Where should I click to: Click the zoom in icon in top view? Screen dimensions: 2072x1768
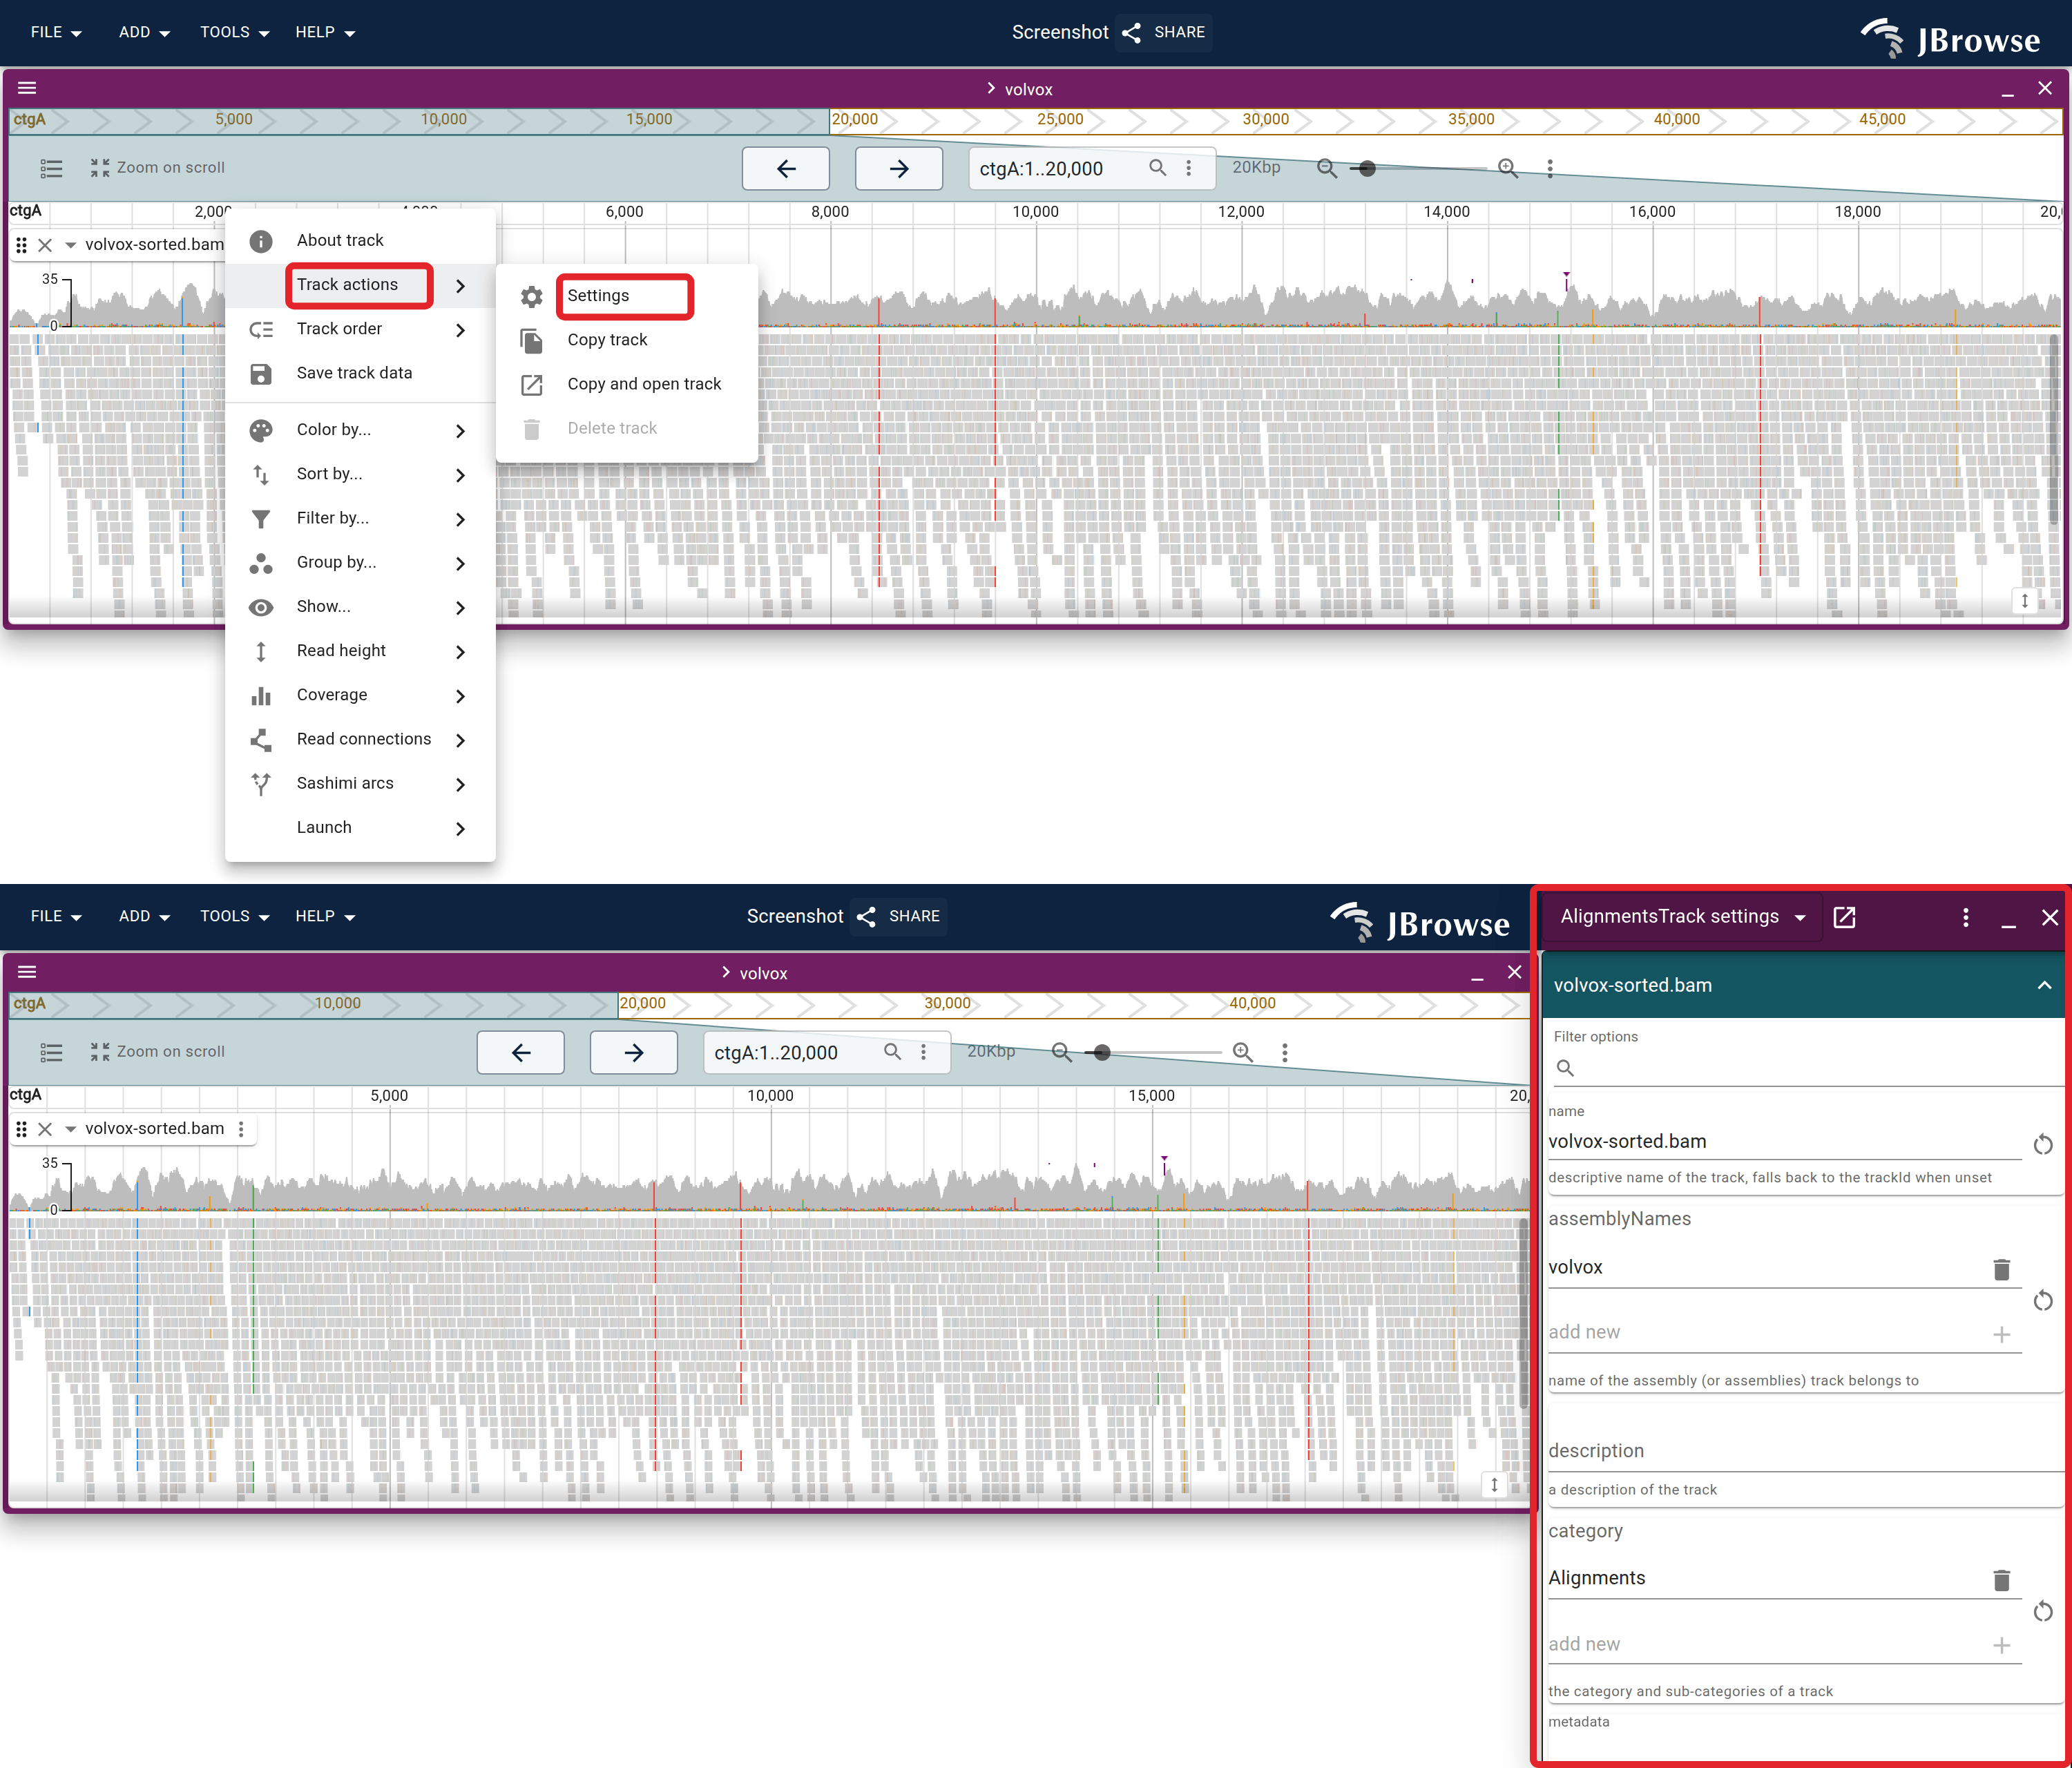point(1508,168)
